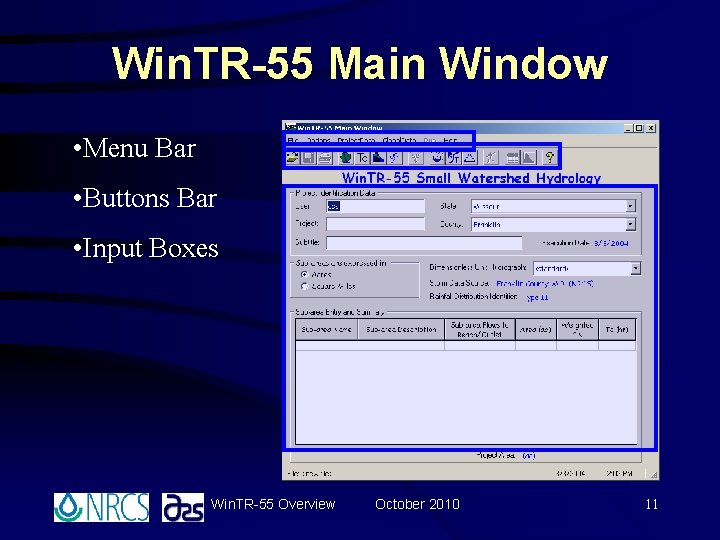
Task: Open the ProjectData menu
Action: pos(356,140)
